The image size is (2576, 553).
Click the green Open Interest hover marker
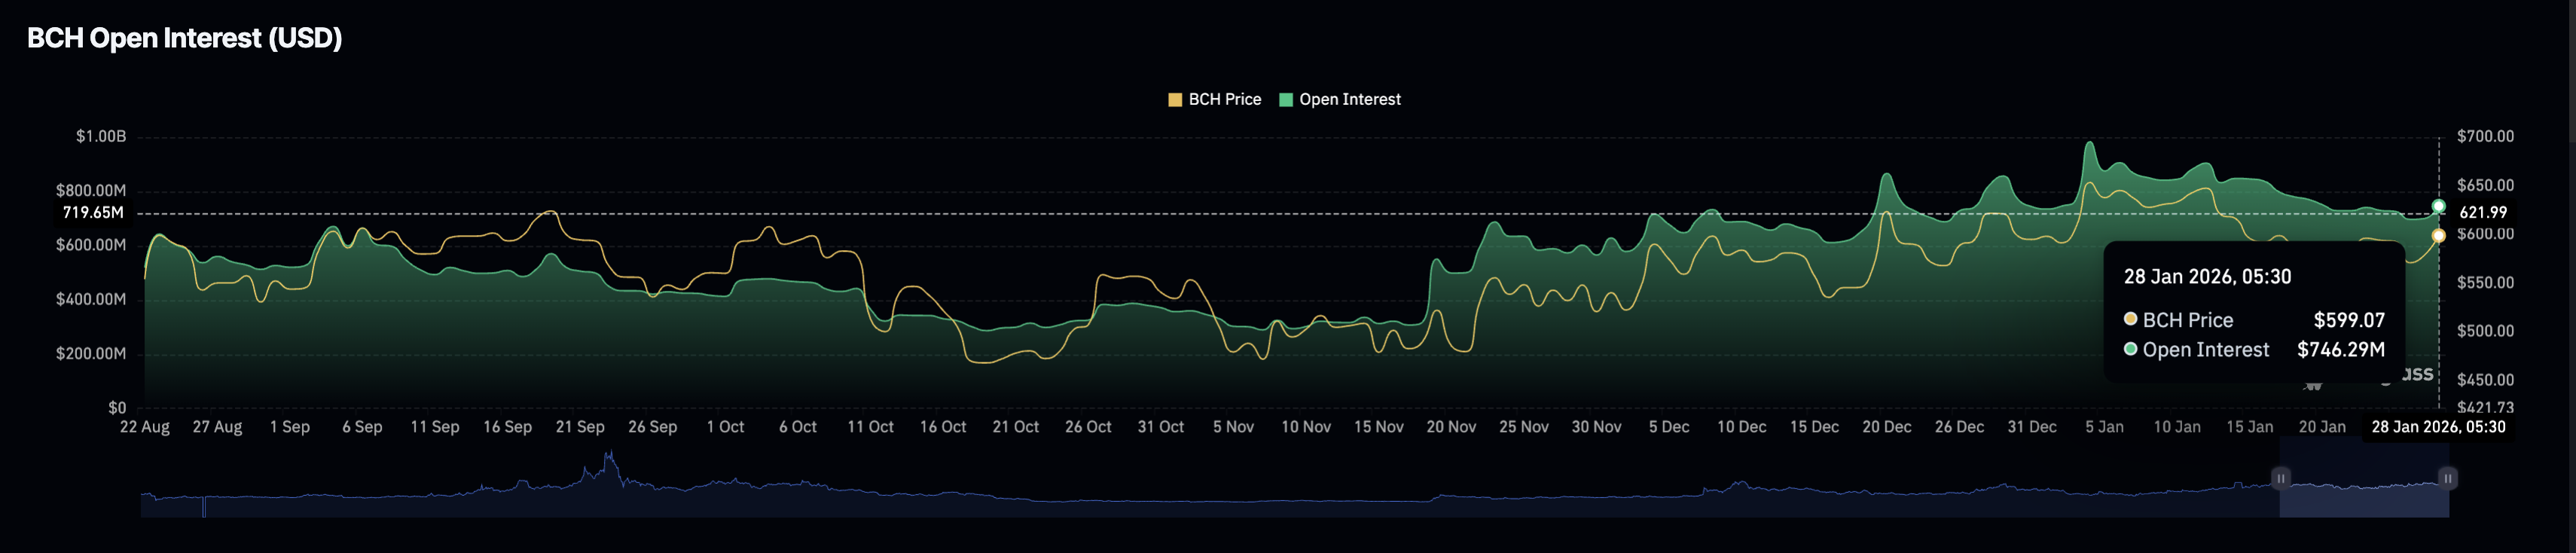(x=2438, y=207)
